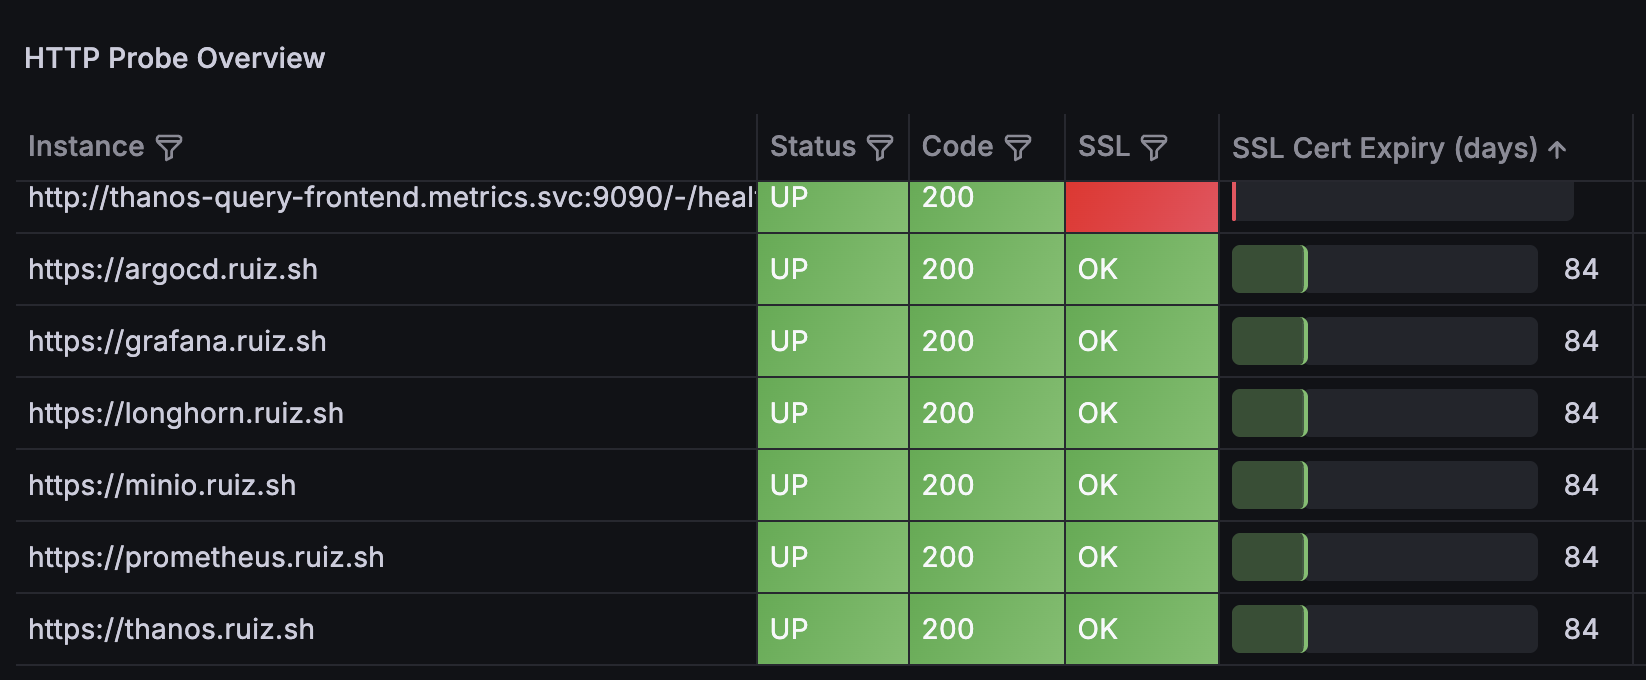Viewport: 1646px width, 680px height.
Task: Click grafana.ruiz.sh cert expiry bar gauge
Action: coord(1383,341)
